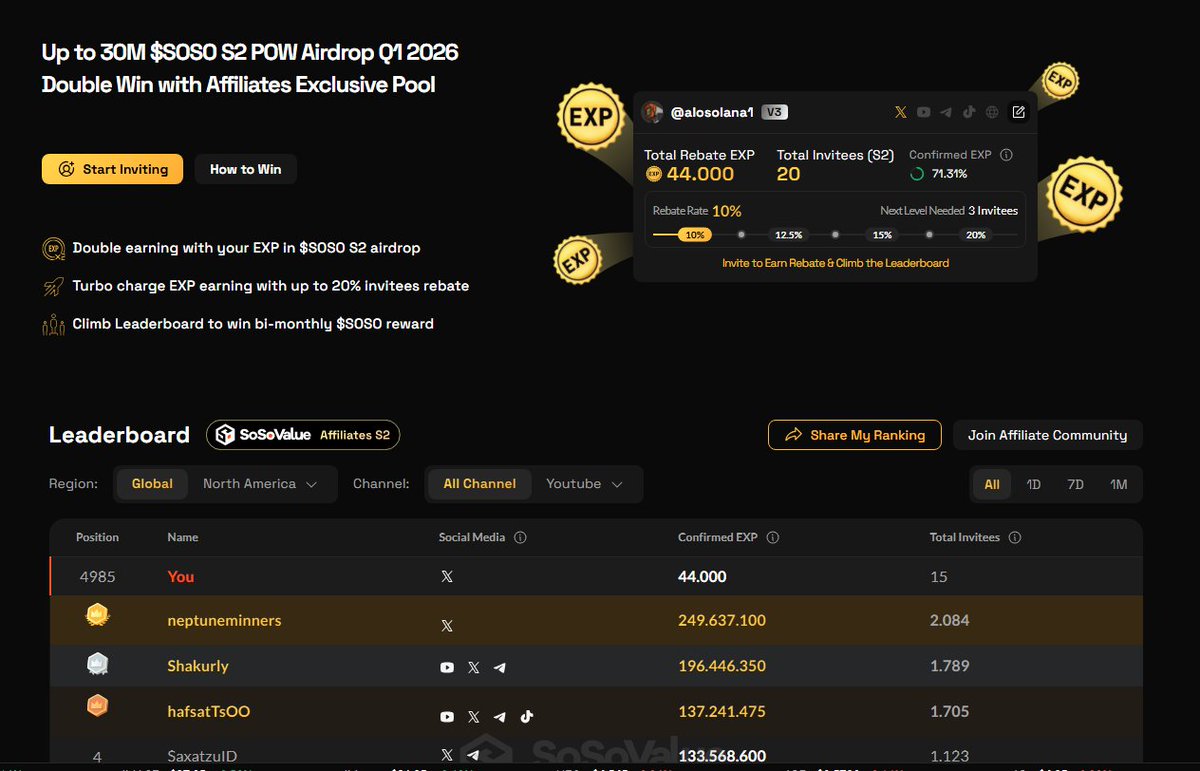Select the All Channel filter
1200x771 pixels.
click(480, 484)
